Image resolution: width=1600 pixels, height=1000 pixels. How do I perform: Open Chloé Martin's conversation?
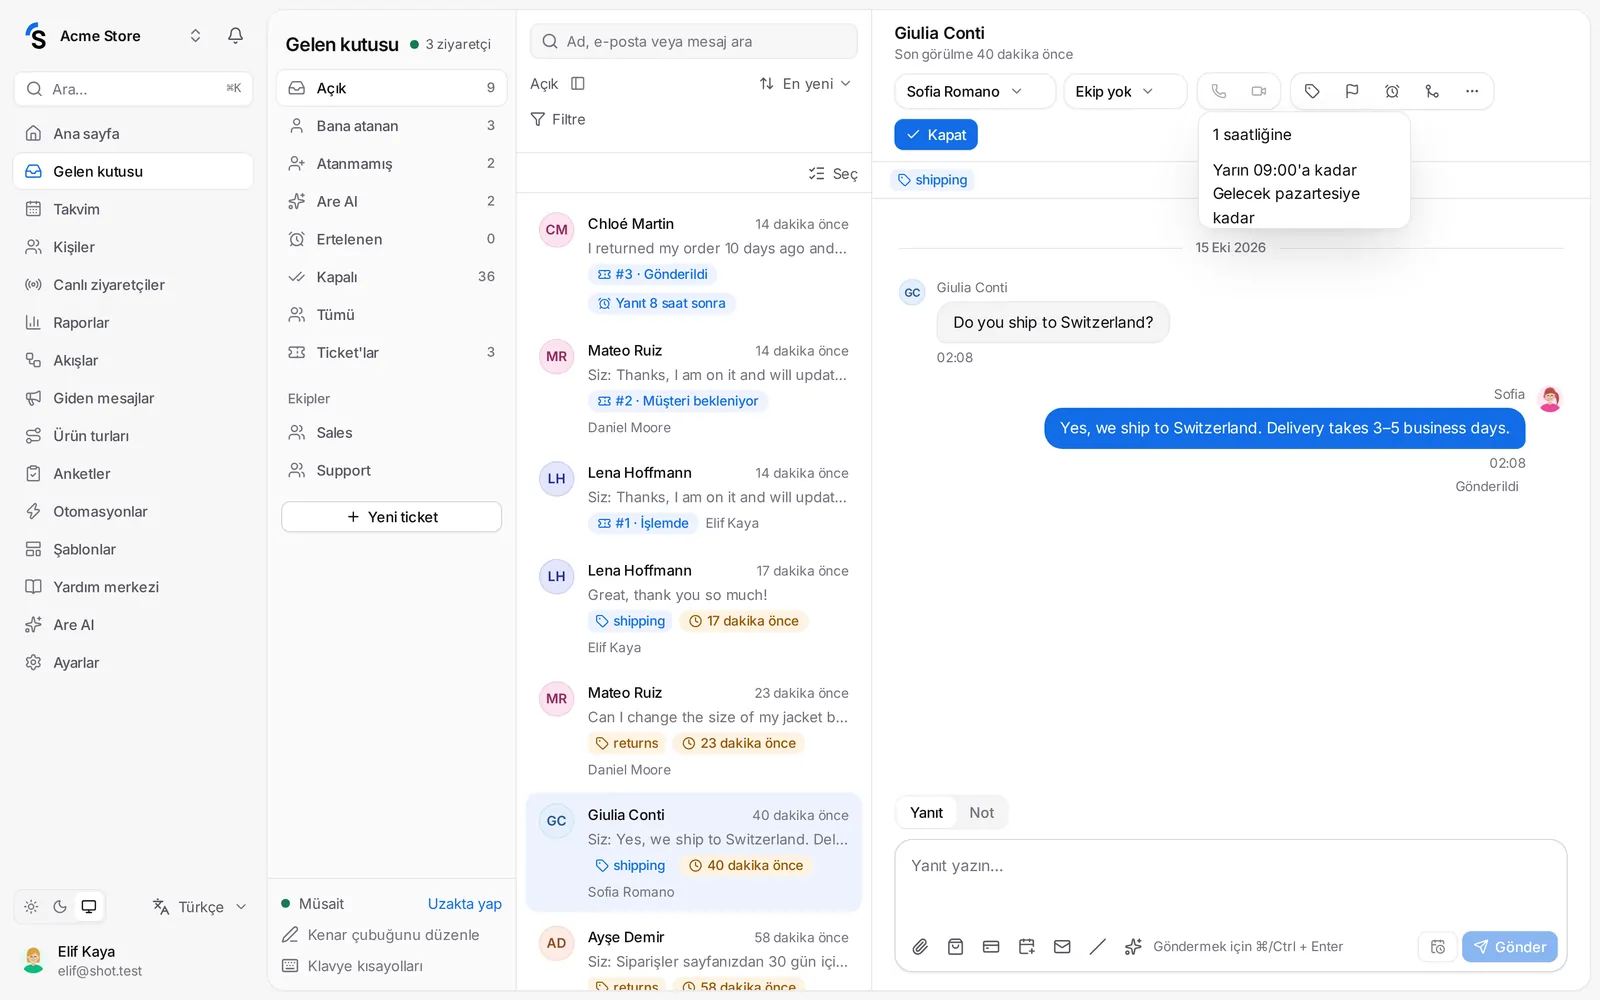(694, 263)
